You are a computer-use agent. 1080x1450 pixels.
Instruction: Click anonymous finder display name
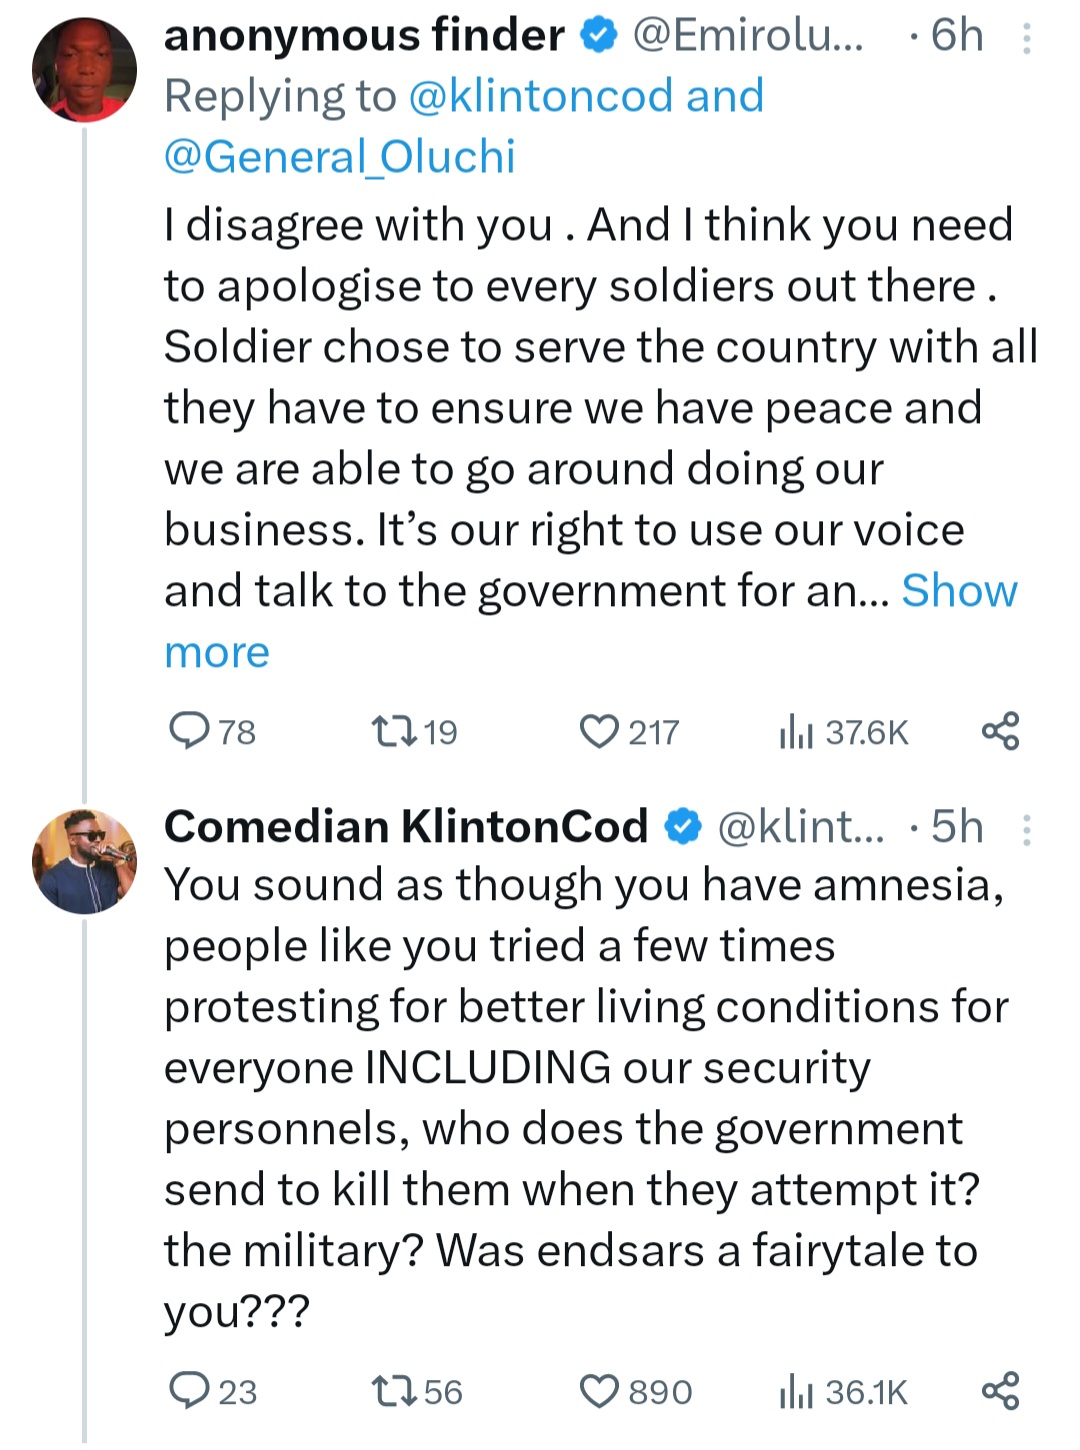tap(364, 37)
